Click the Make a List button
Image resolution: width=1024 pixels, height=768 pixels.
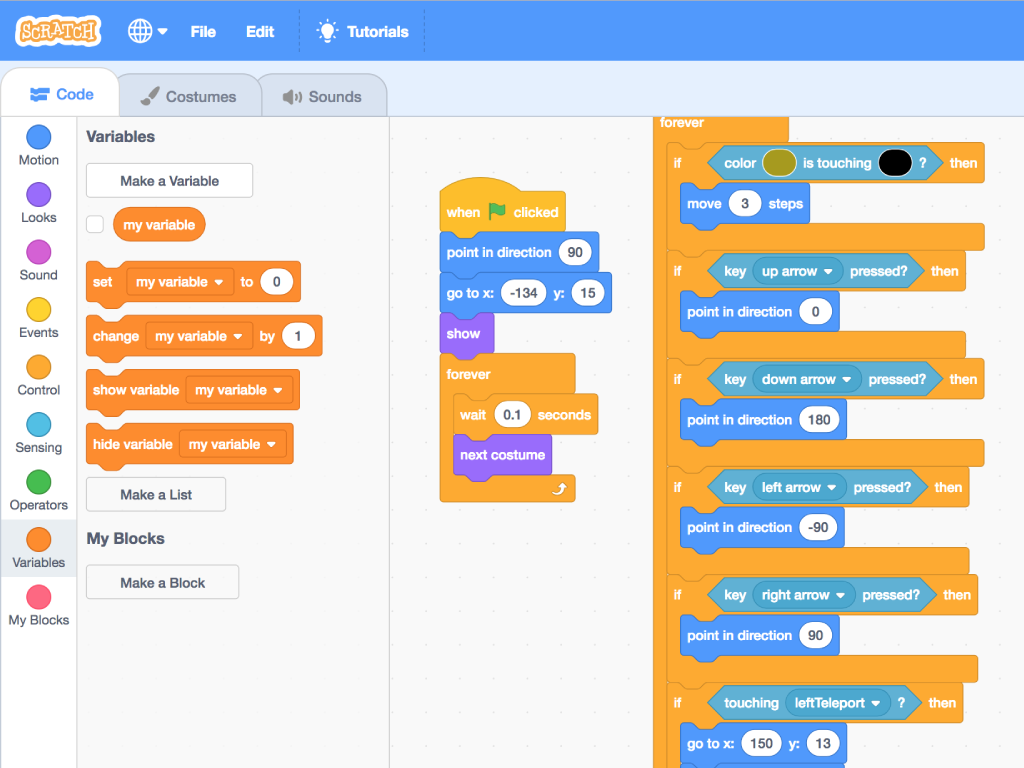click(x=156, y=494)
